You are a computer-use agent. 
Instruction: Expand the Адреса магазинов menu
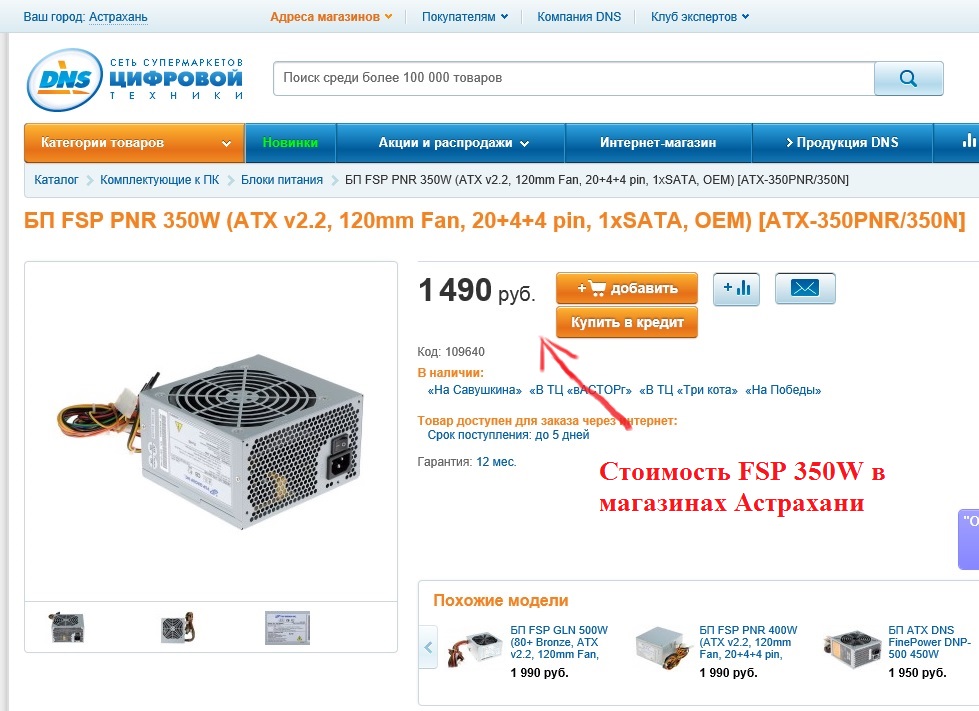pos(331,17)
